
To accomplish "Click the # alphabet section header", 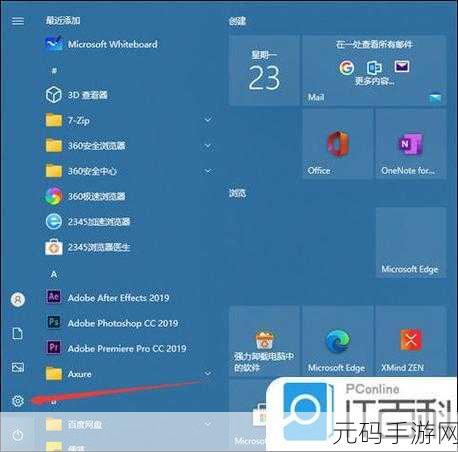I will click(54, 71).
